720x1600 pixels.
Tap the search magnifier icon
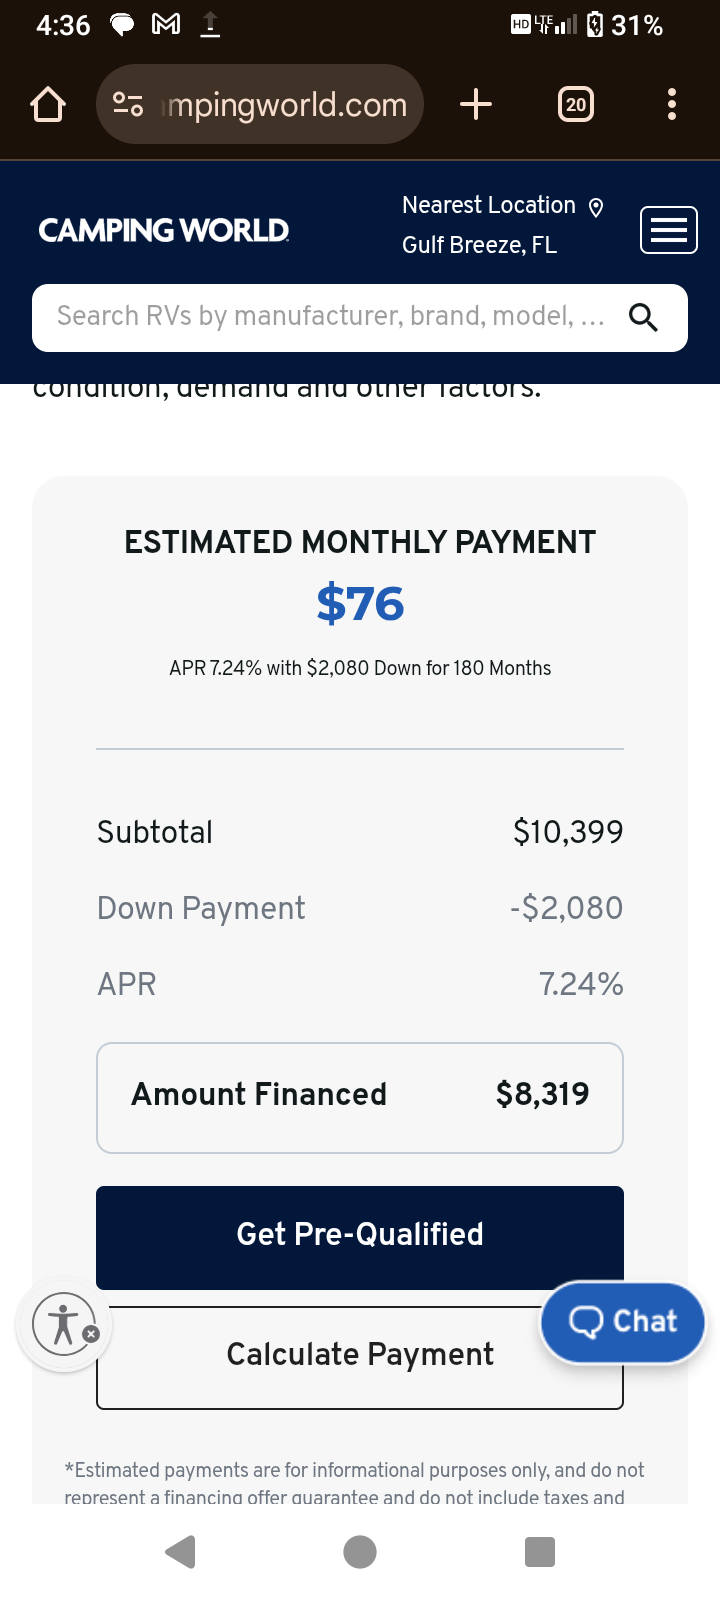tap(643, 318)
